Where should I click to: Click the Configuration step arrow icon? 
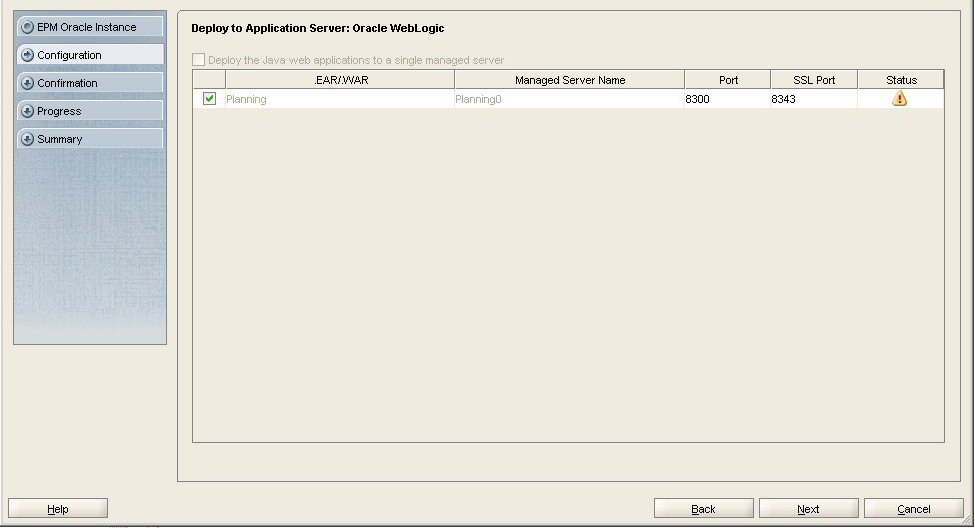(27, 55)
